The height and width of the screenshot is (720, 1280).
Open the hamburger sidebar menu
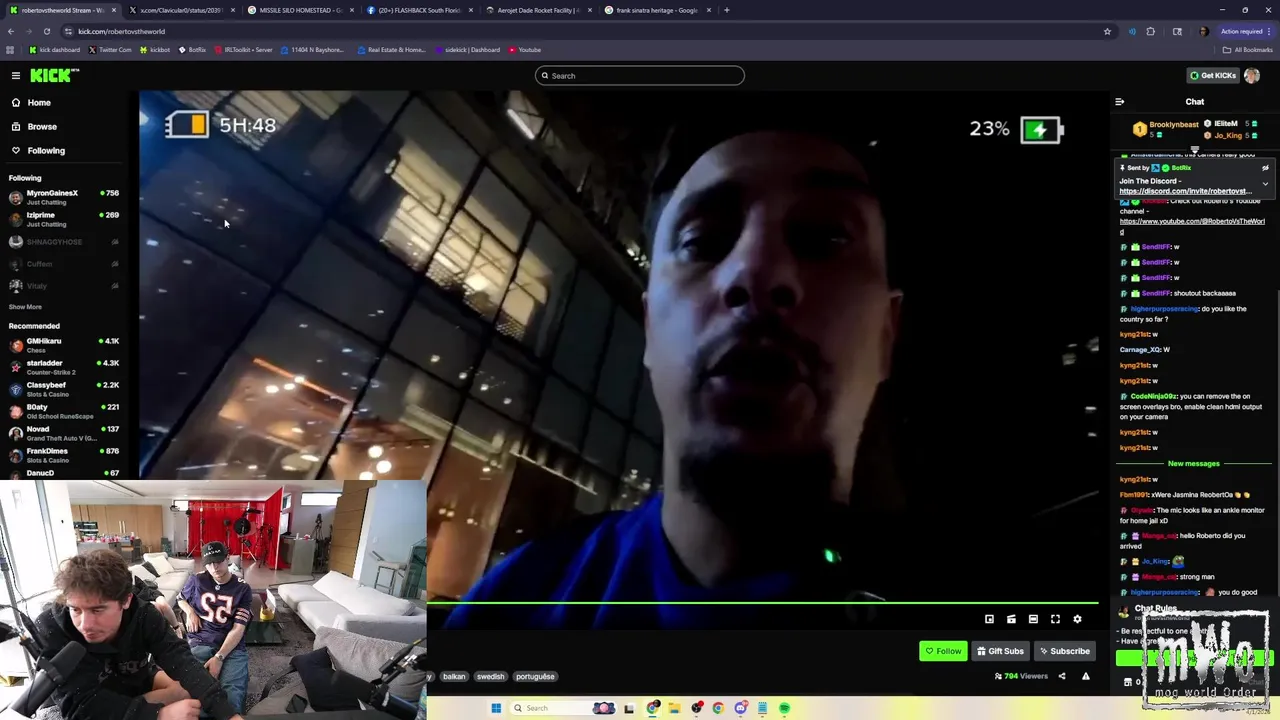(16, 75)
